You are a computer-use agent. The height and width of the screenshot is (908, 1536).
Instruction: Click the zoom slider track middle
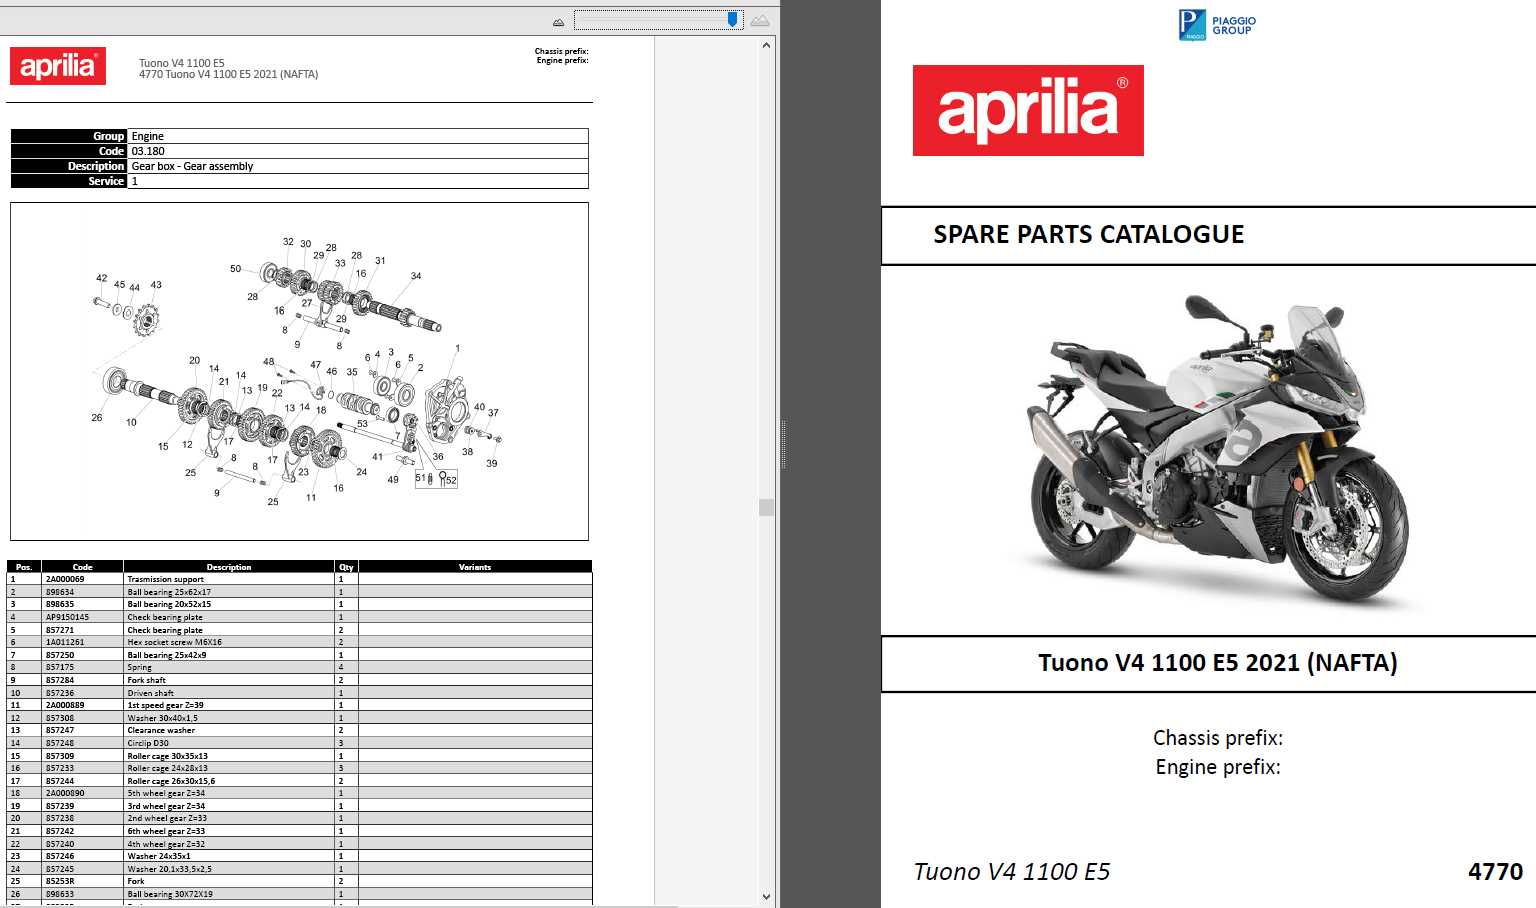pos(658,19)
